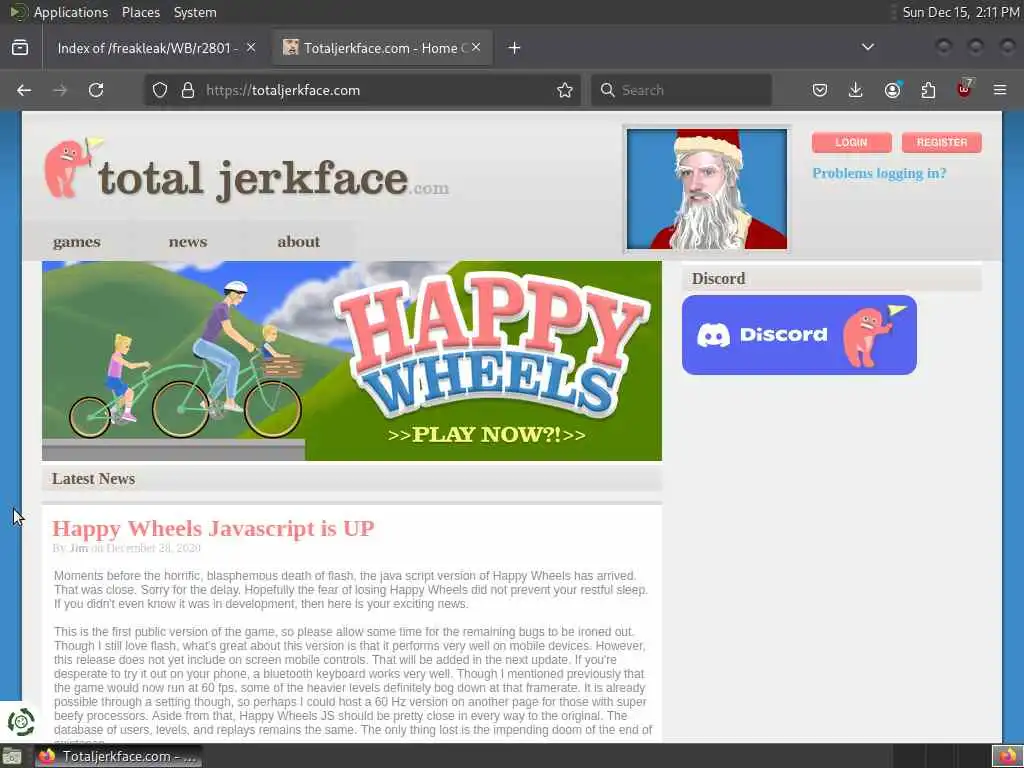Open Problems logging in? link

tap(879, 173)
